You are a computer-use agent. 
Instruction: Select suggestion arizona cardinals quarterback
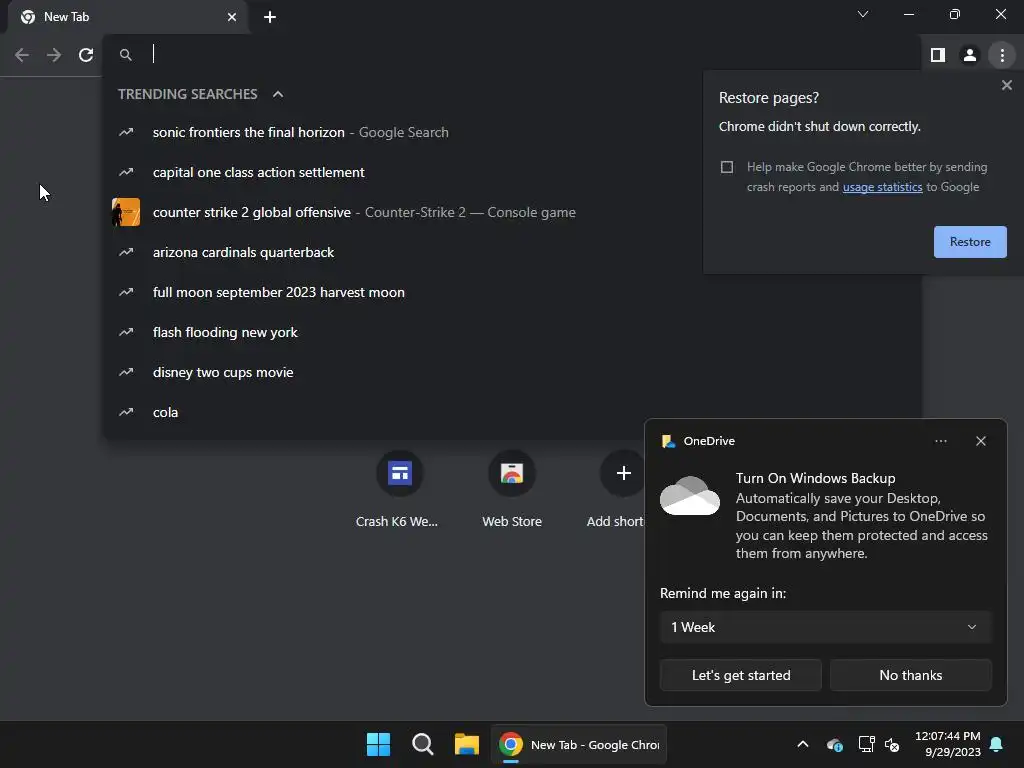click(x=513, y=252)
